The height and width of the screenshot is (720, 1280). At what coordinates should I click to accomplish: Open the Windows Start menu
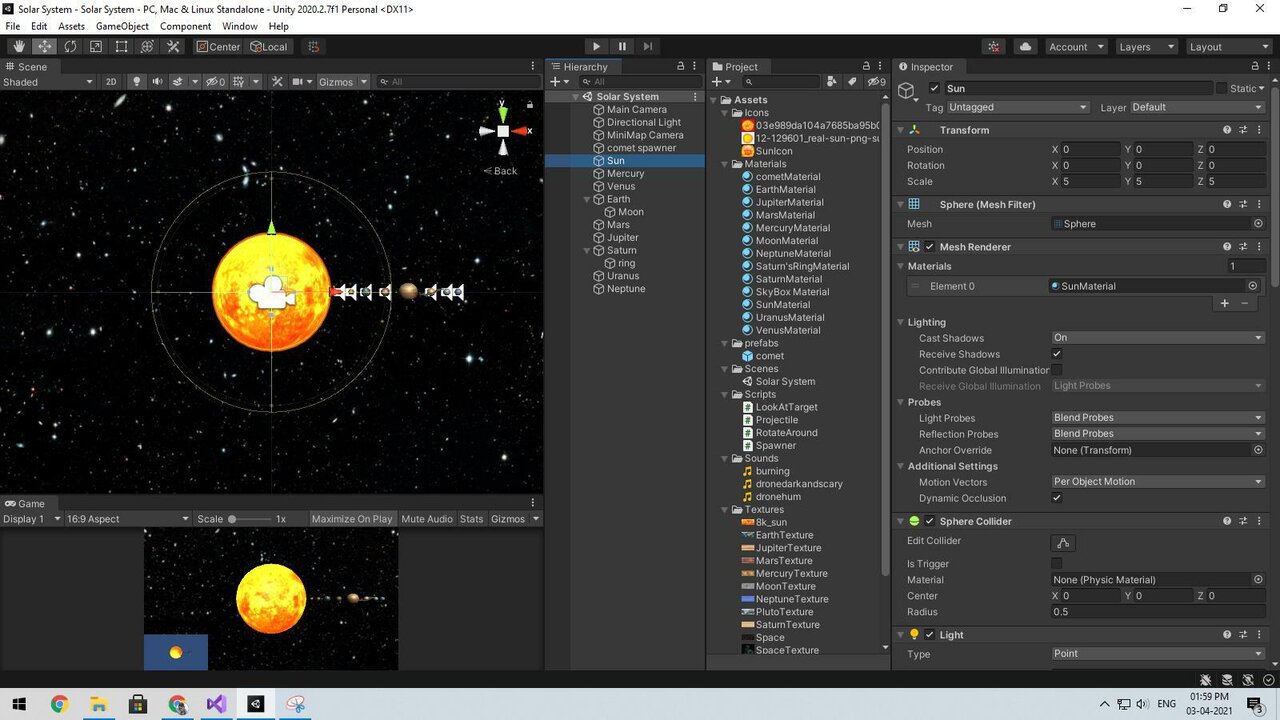click(19, 704)
